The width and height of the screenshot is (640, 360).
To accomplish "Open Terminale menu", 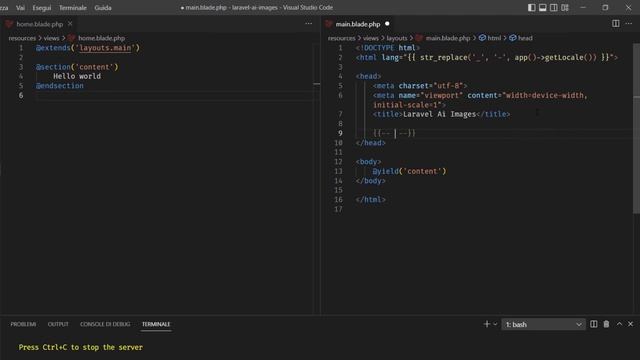I will 73,7.
